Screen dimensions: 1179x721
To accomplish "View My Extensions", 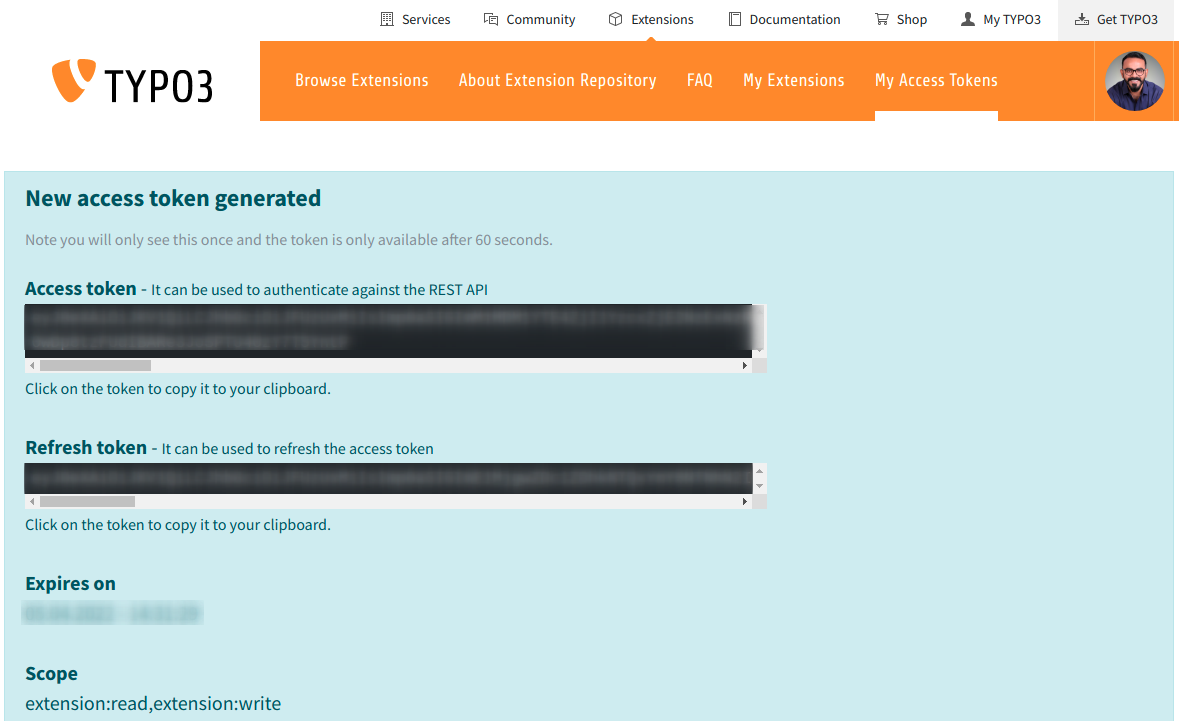I will (x=793, y=80).
